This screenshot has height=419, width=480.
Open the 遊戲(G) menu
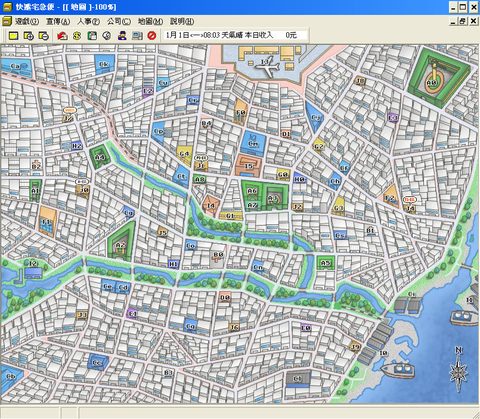click(x=27, y=21)
